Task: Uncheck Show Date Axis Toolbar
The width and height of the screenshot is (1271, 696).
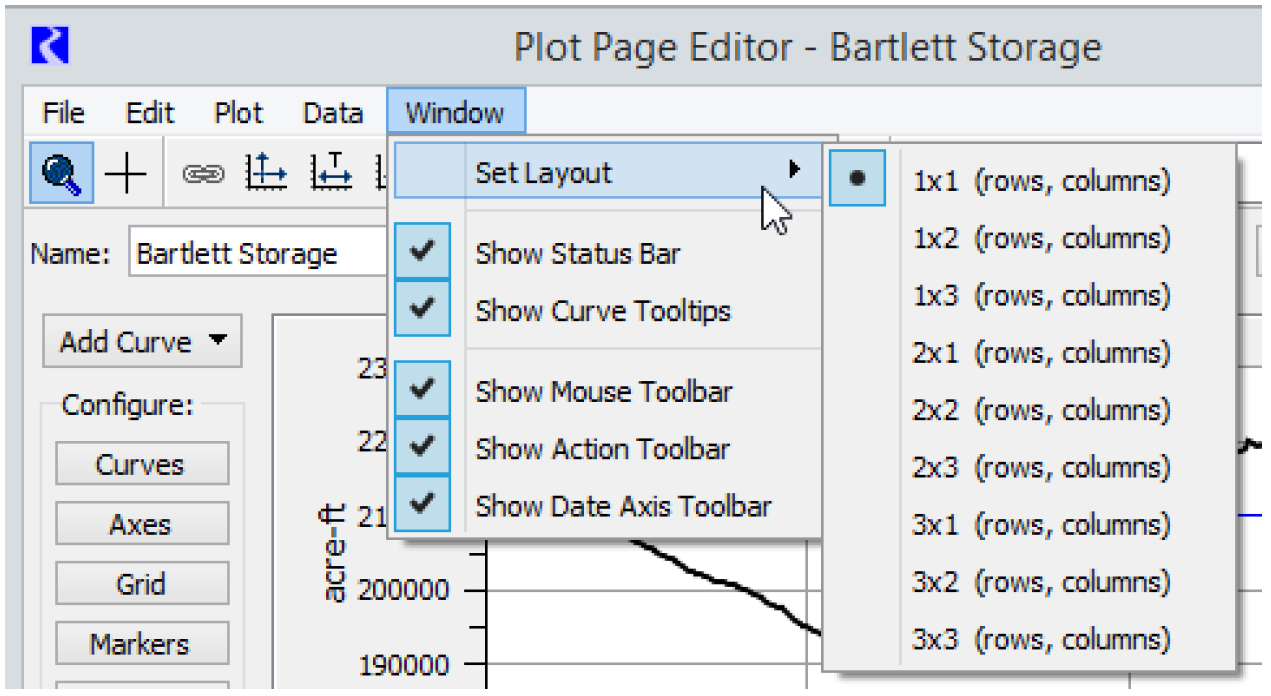Action: 623,506
